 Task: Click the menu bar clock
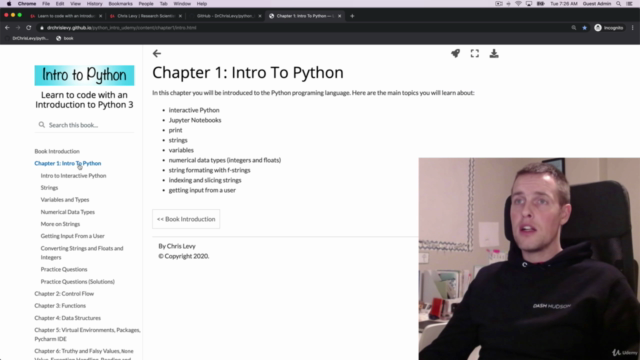564,4
